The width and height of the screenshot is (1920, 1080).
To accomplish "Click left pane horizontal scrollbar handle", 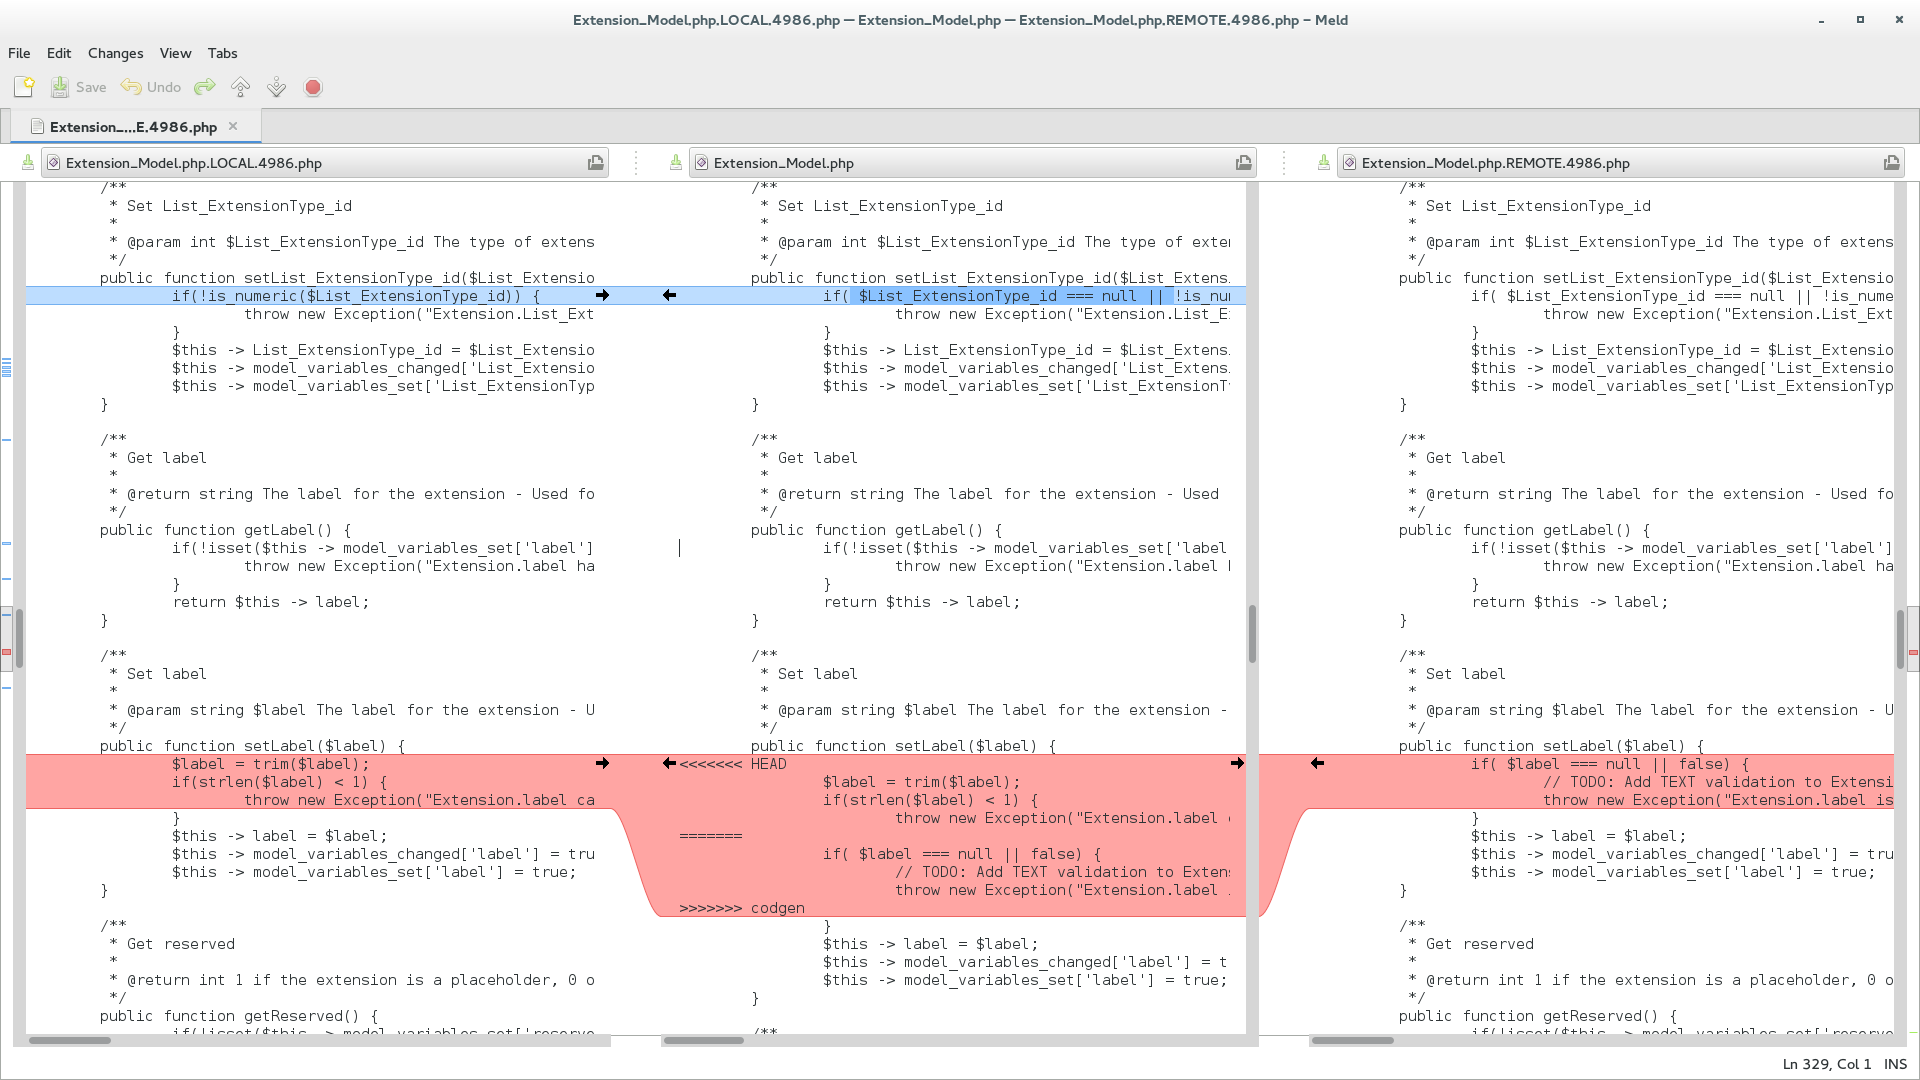I will tap(70, 1040).
